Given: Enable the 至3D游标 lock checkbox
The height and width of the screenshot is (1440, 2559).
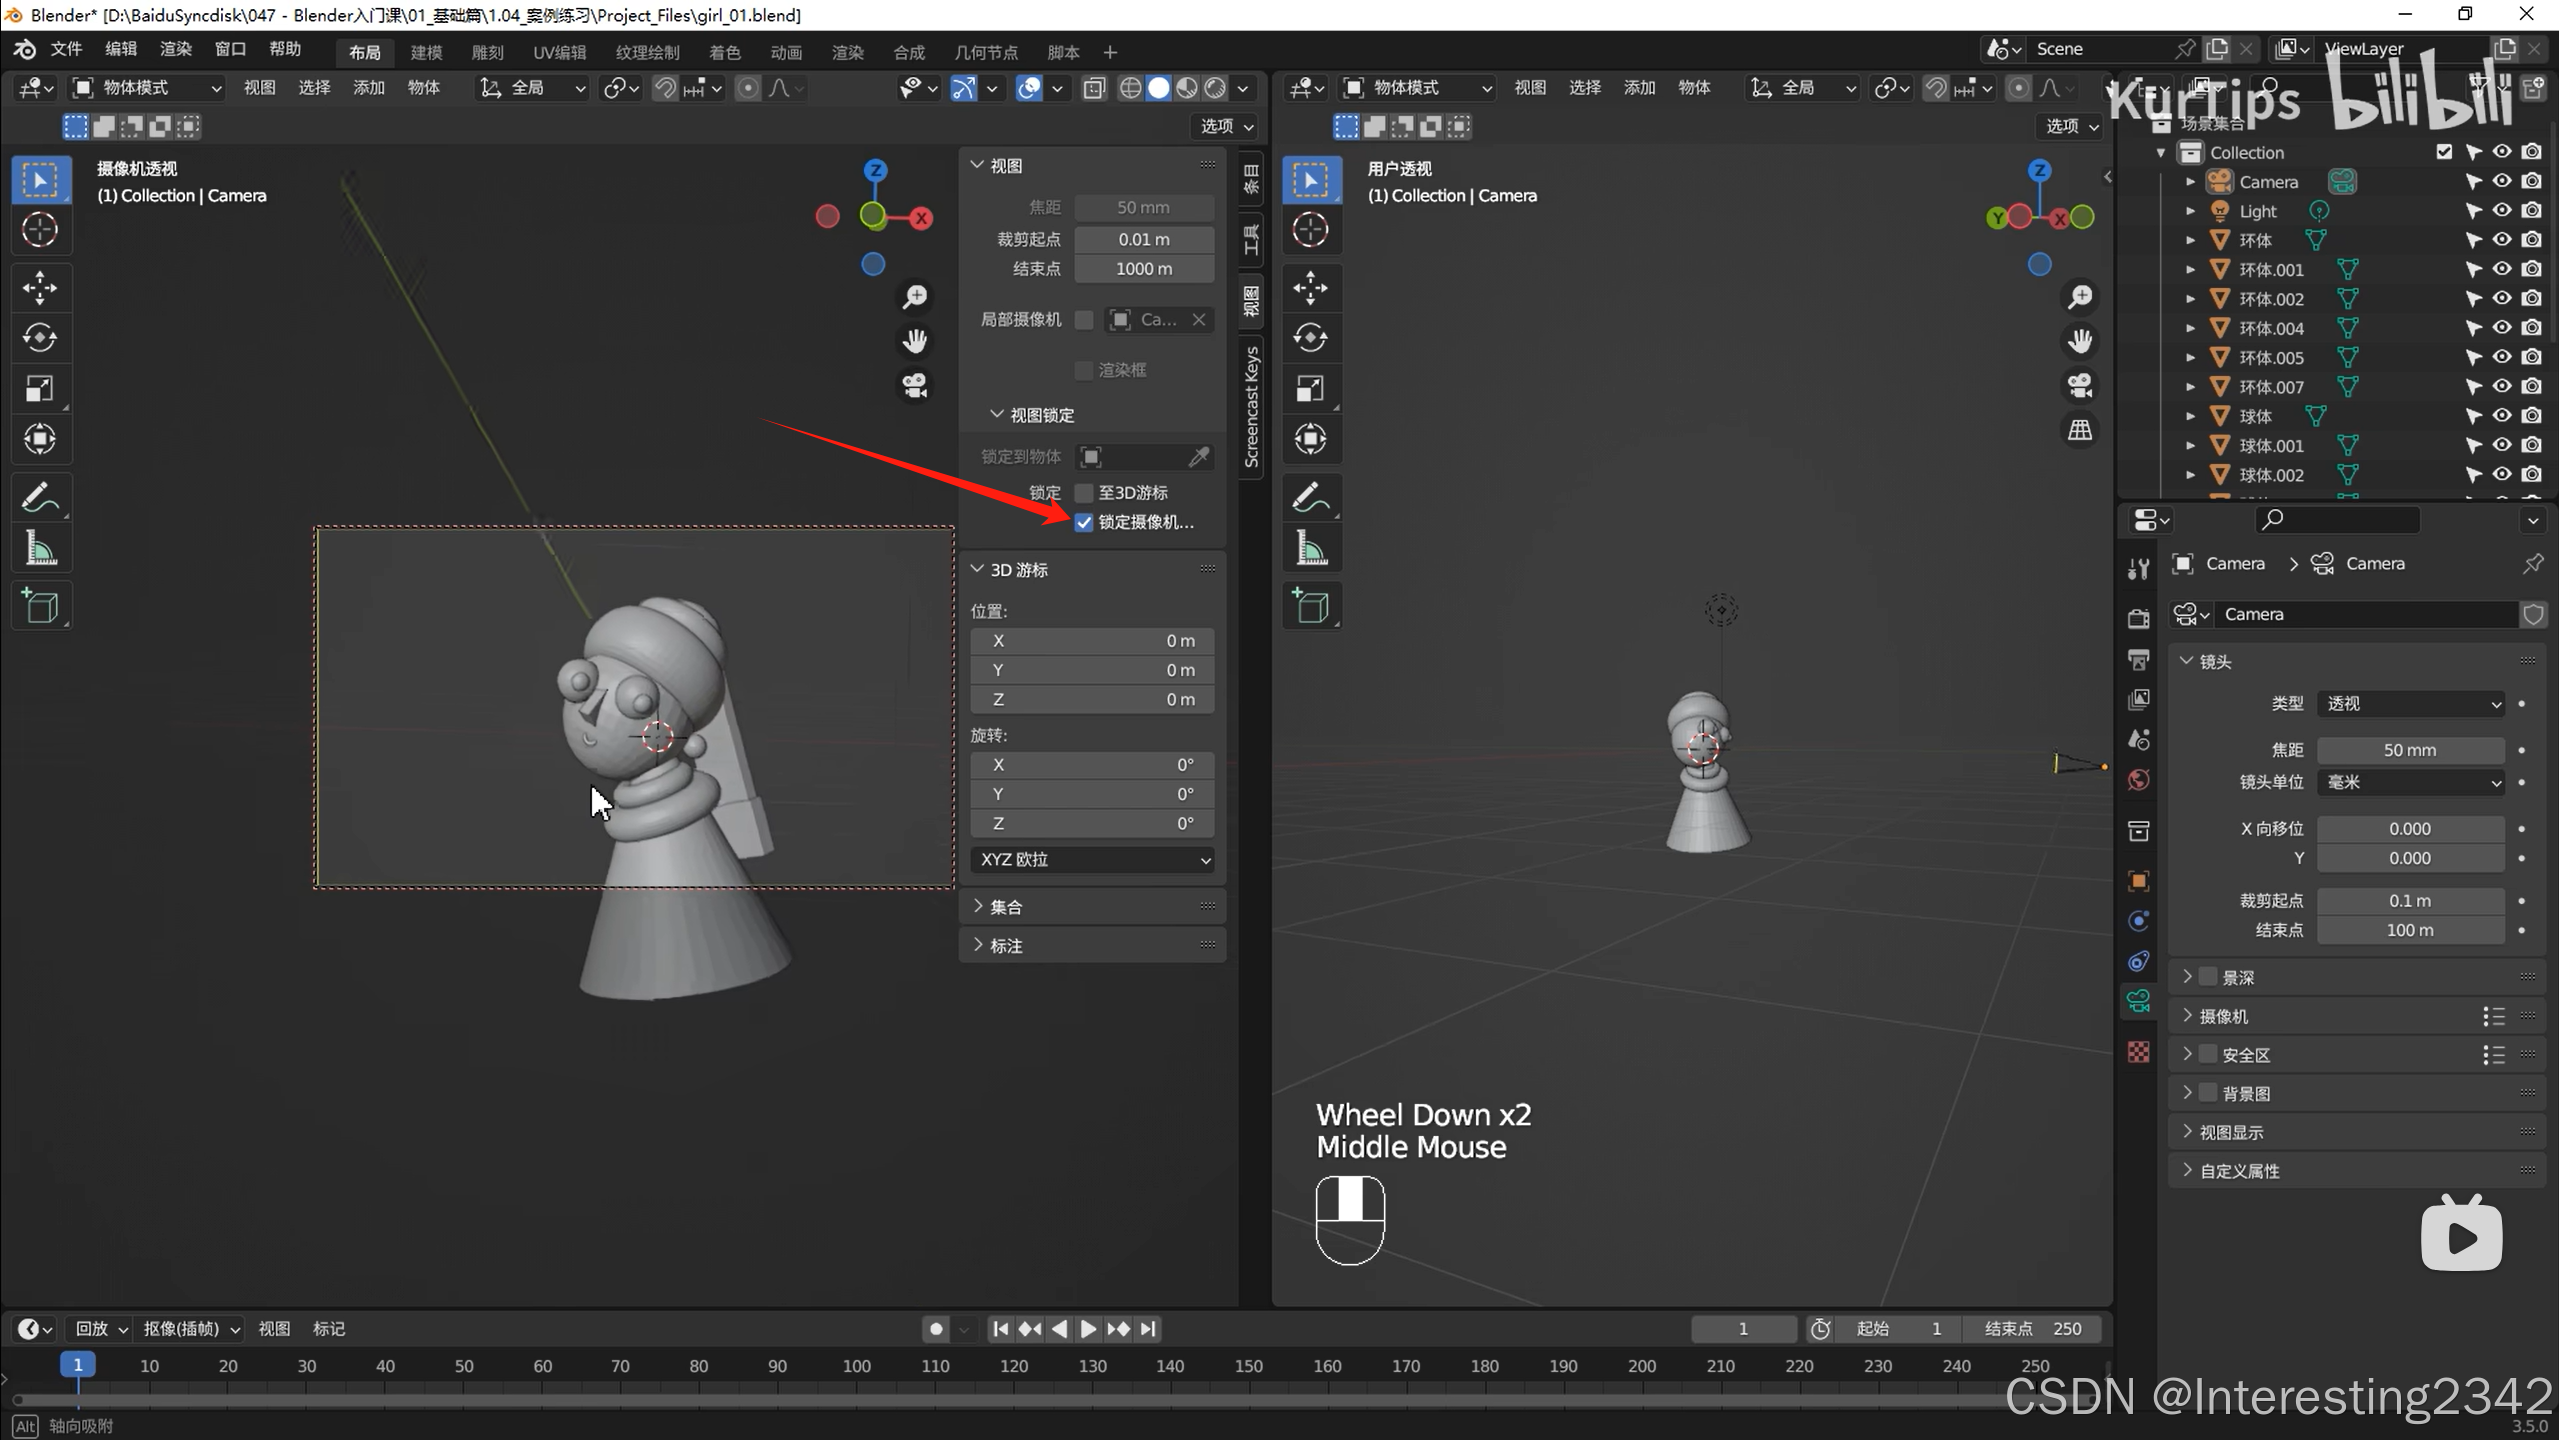Looking at the screenshot, I should [1084, 493].
